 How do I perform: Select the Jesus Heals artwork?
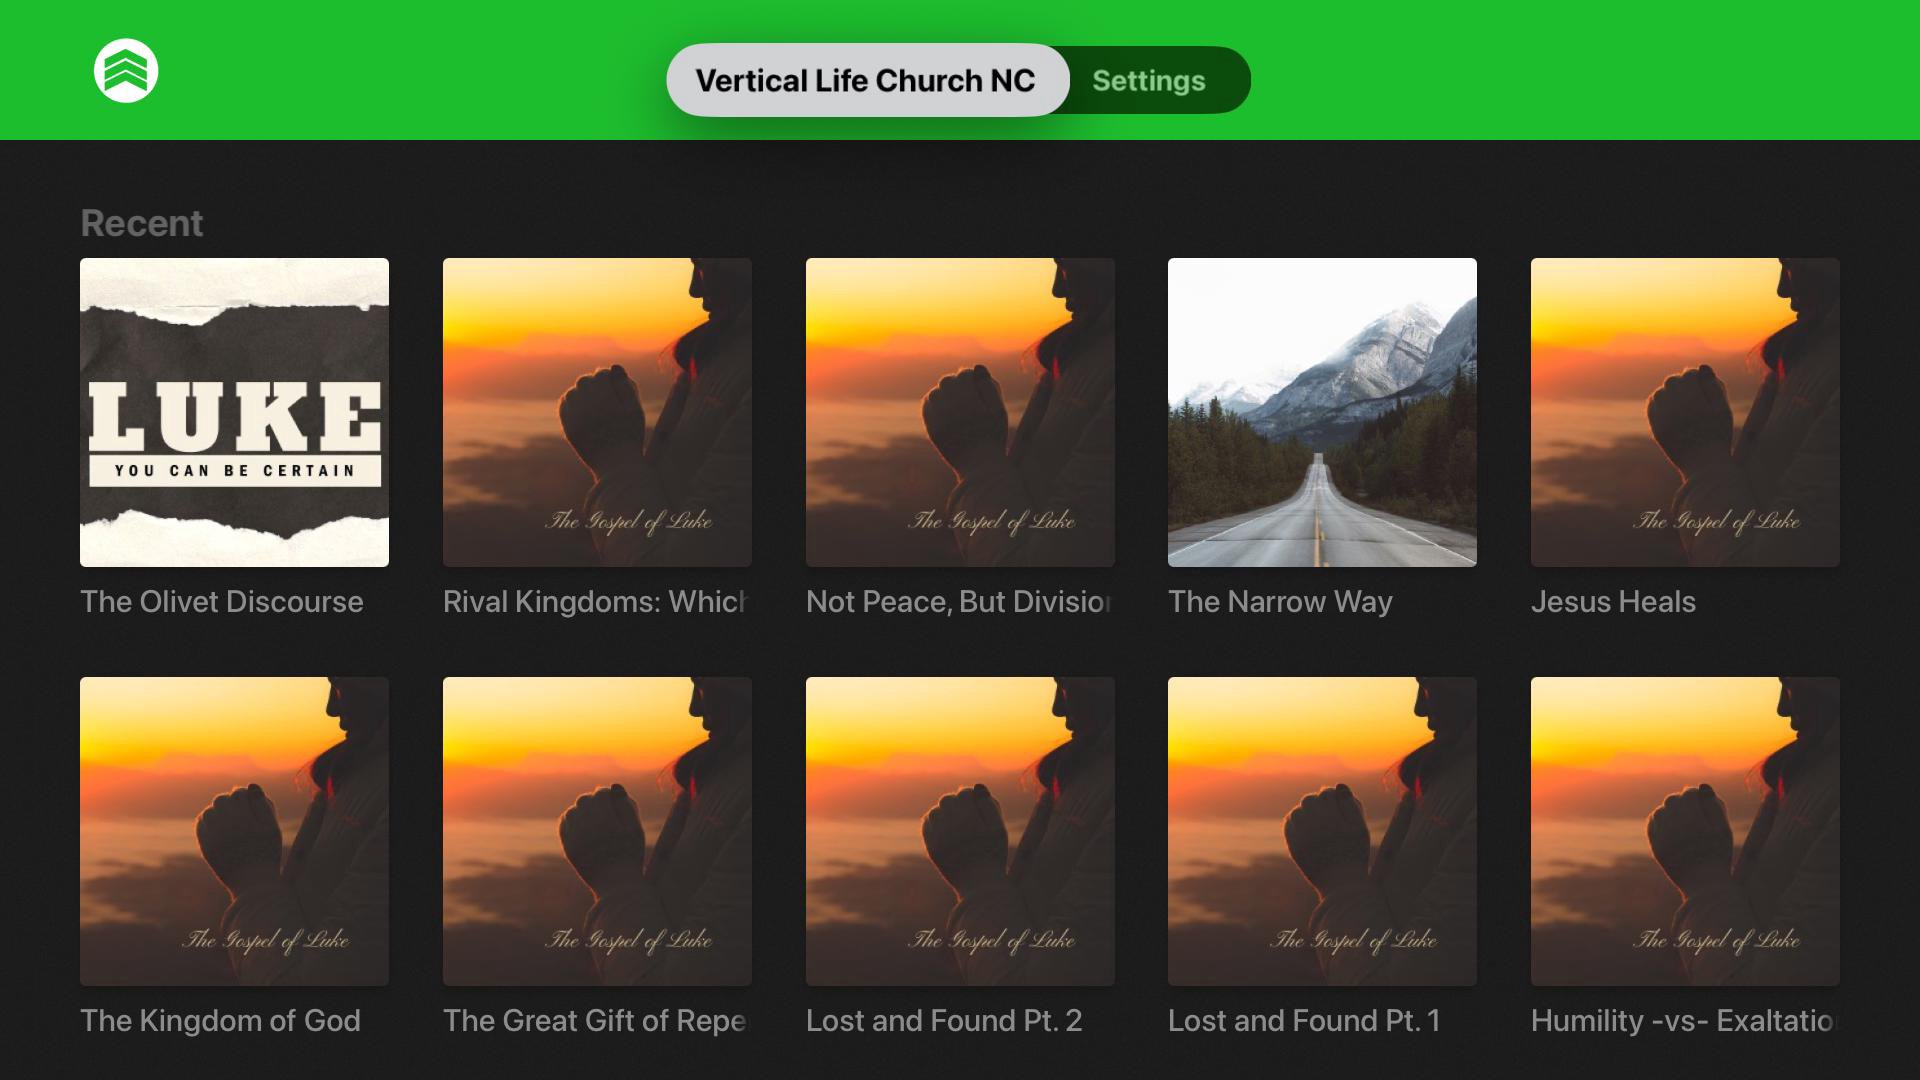[1685, 412]
